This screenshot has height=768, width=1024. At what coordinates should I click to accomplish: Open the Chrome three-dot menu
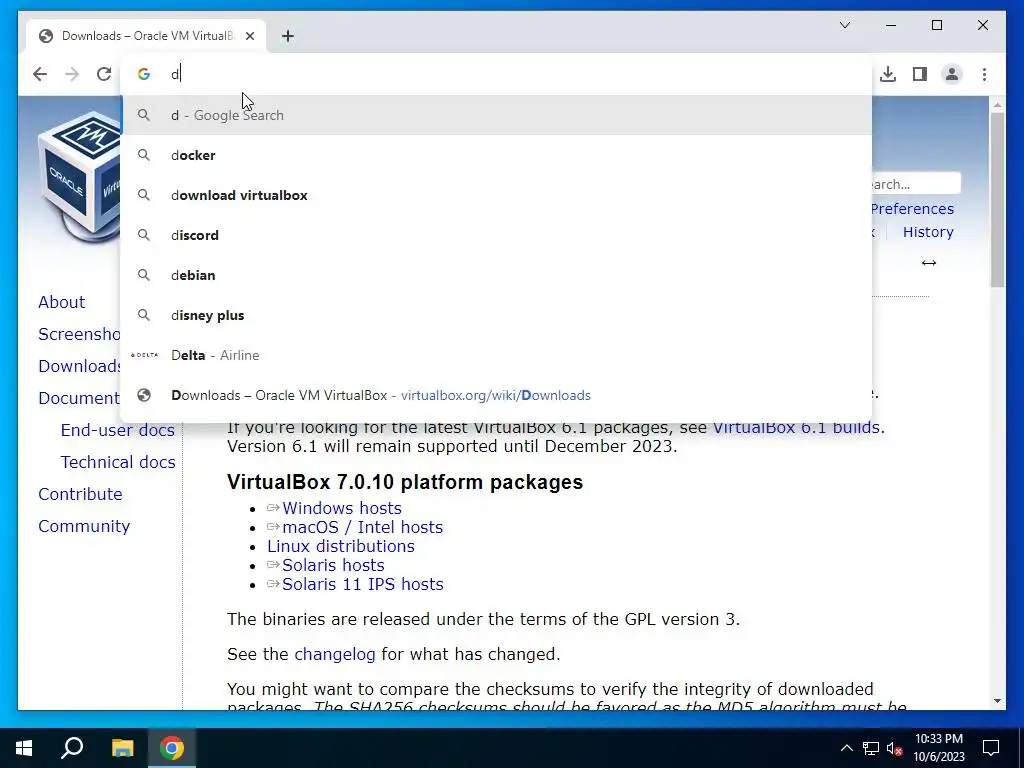pos(984,74)
